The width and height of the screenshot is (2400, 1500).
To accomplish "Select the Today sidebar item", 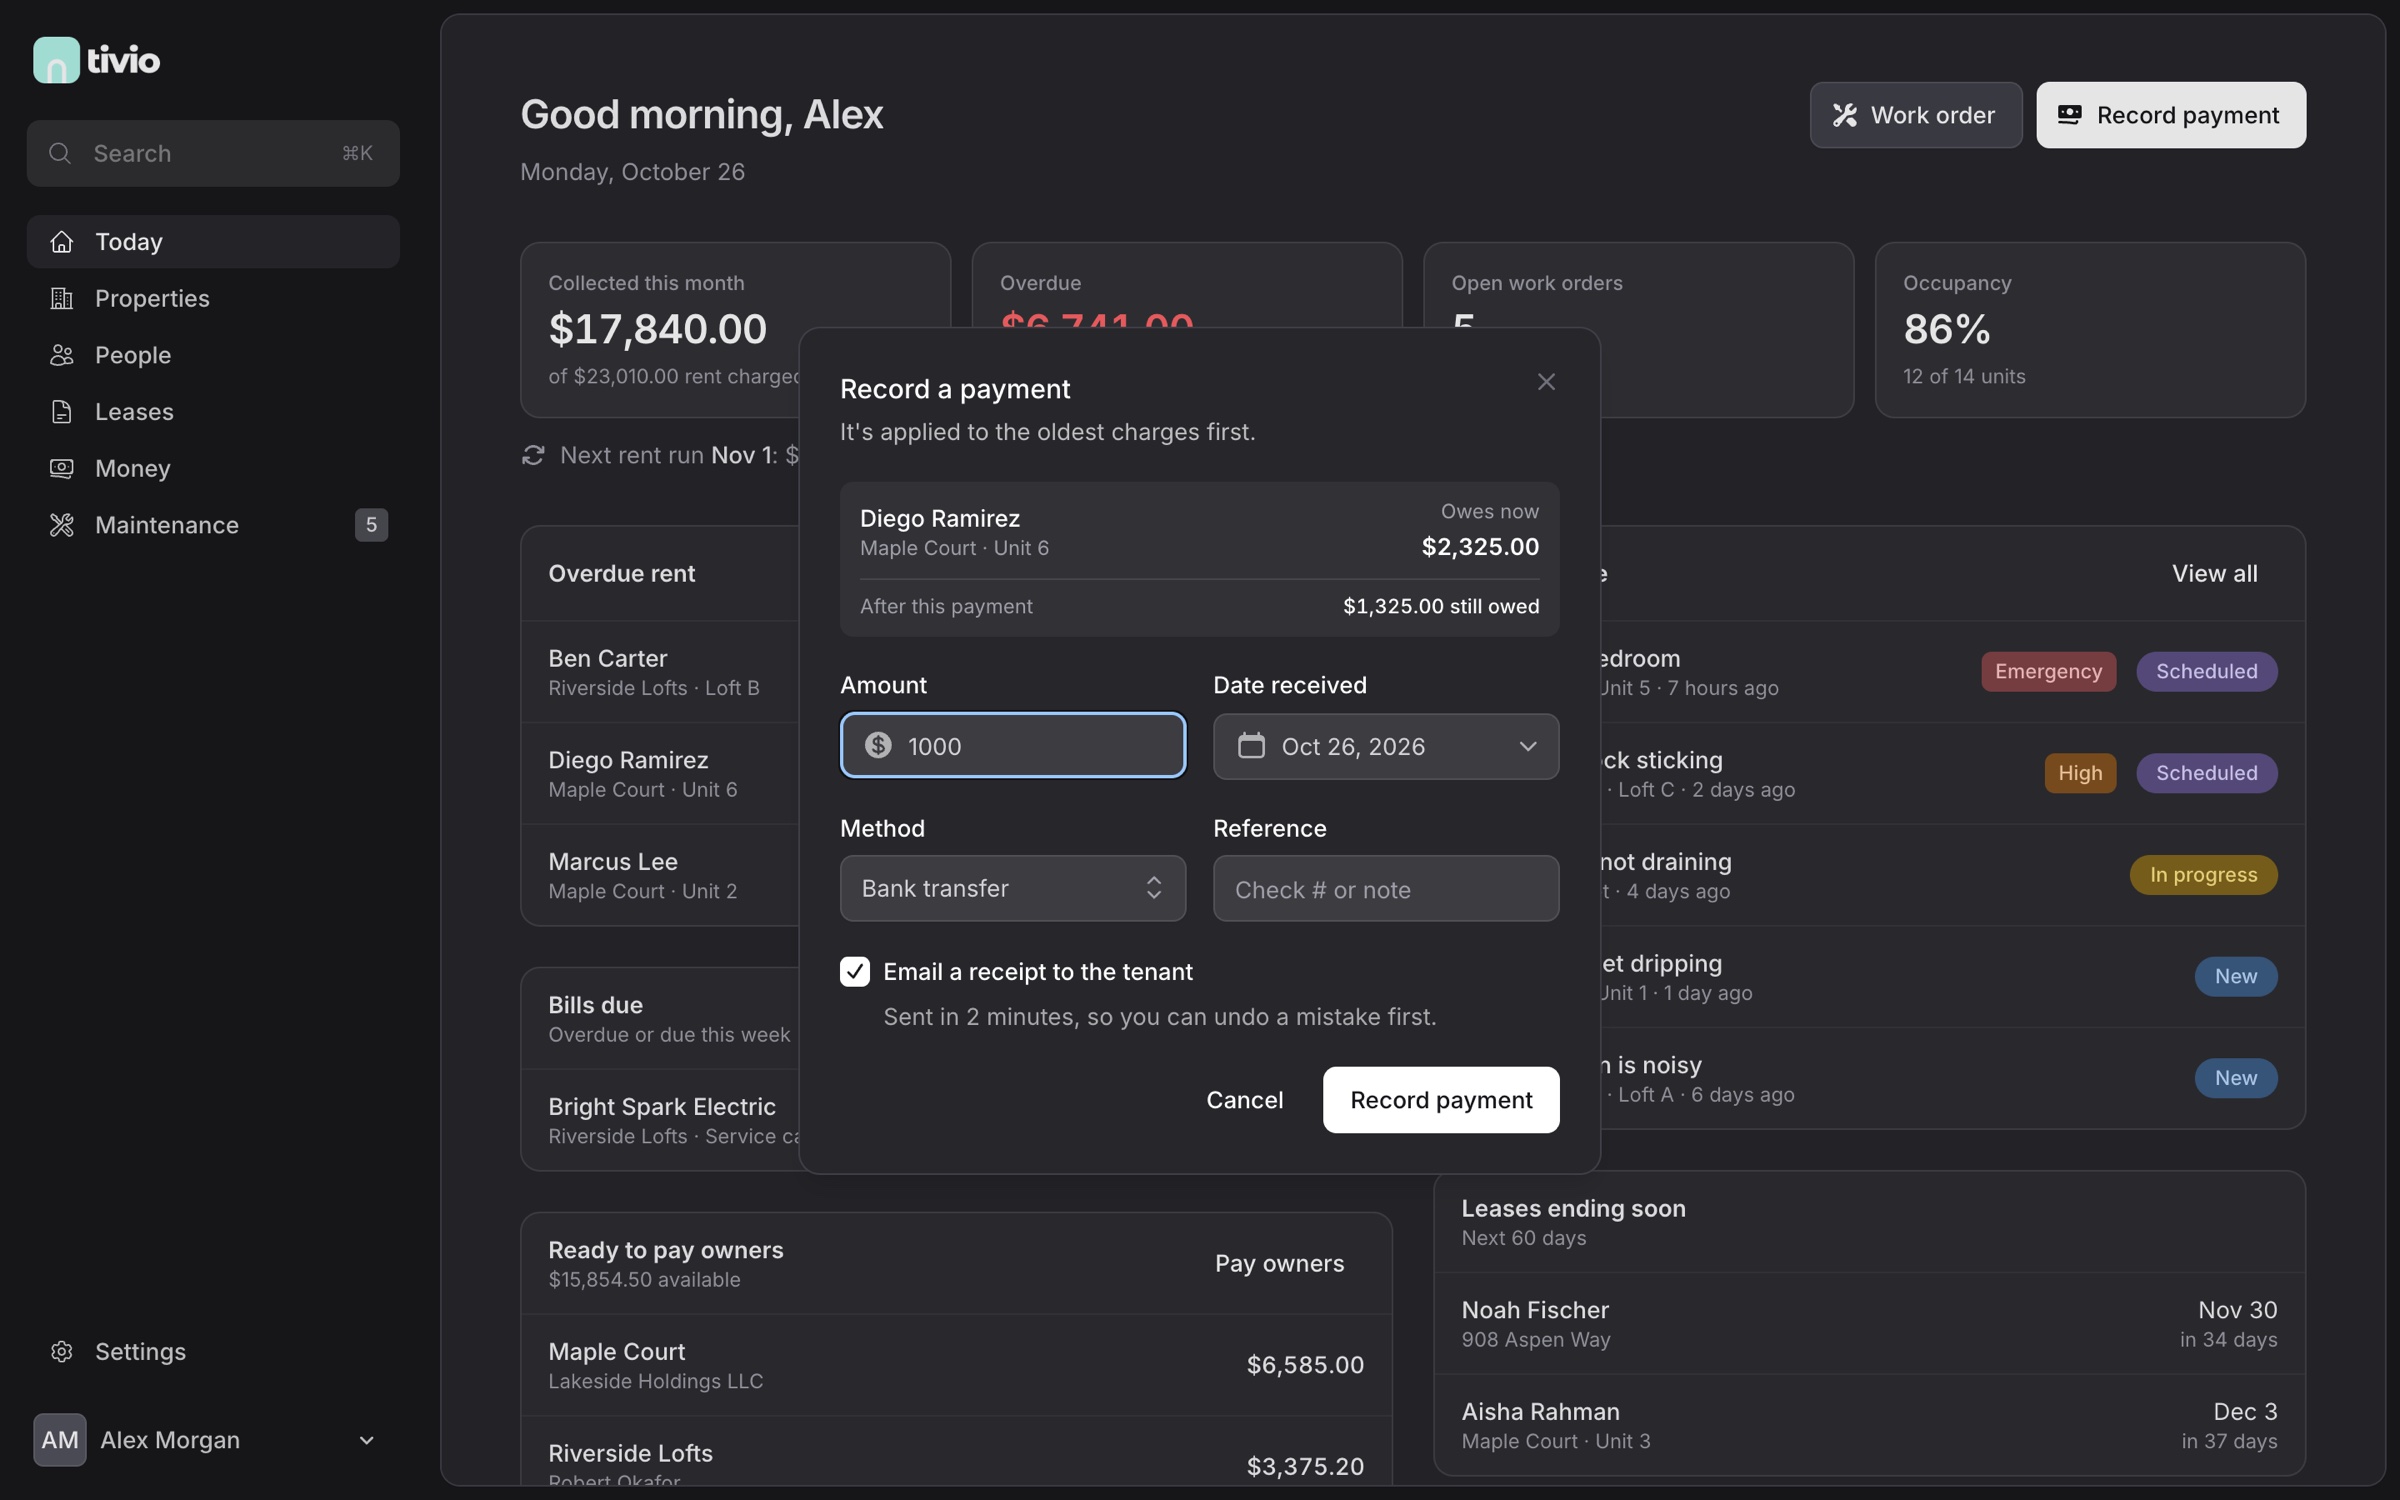I will point(213,241).
